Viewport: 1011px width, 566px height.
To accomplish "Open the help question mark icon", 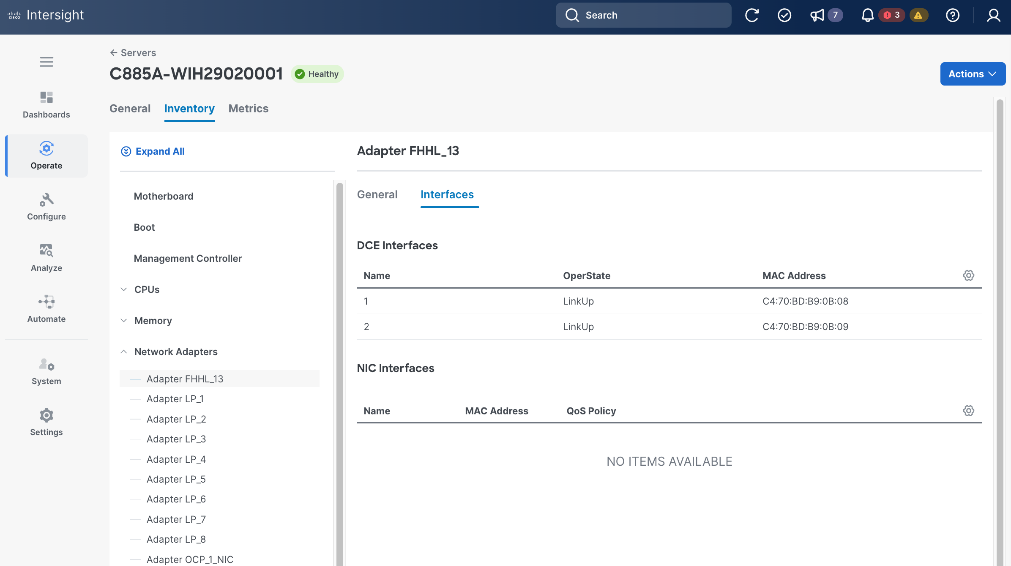I will (x=953, y=15).
